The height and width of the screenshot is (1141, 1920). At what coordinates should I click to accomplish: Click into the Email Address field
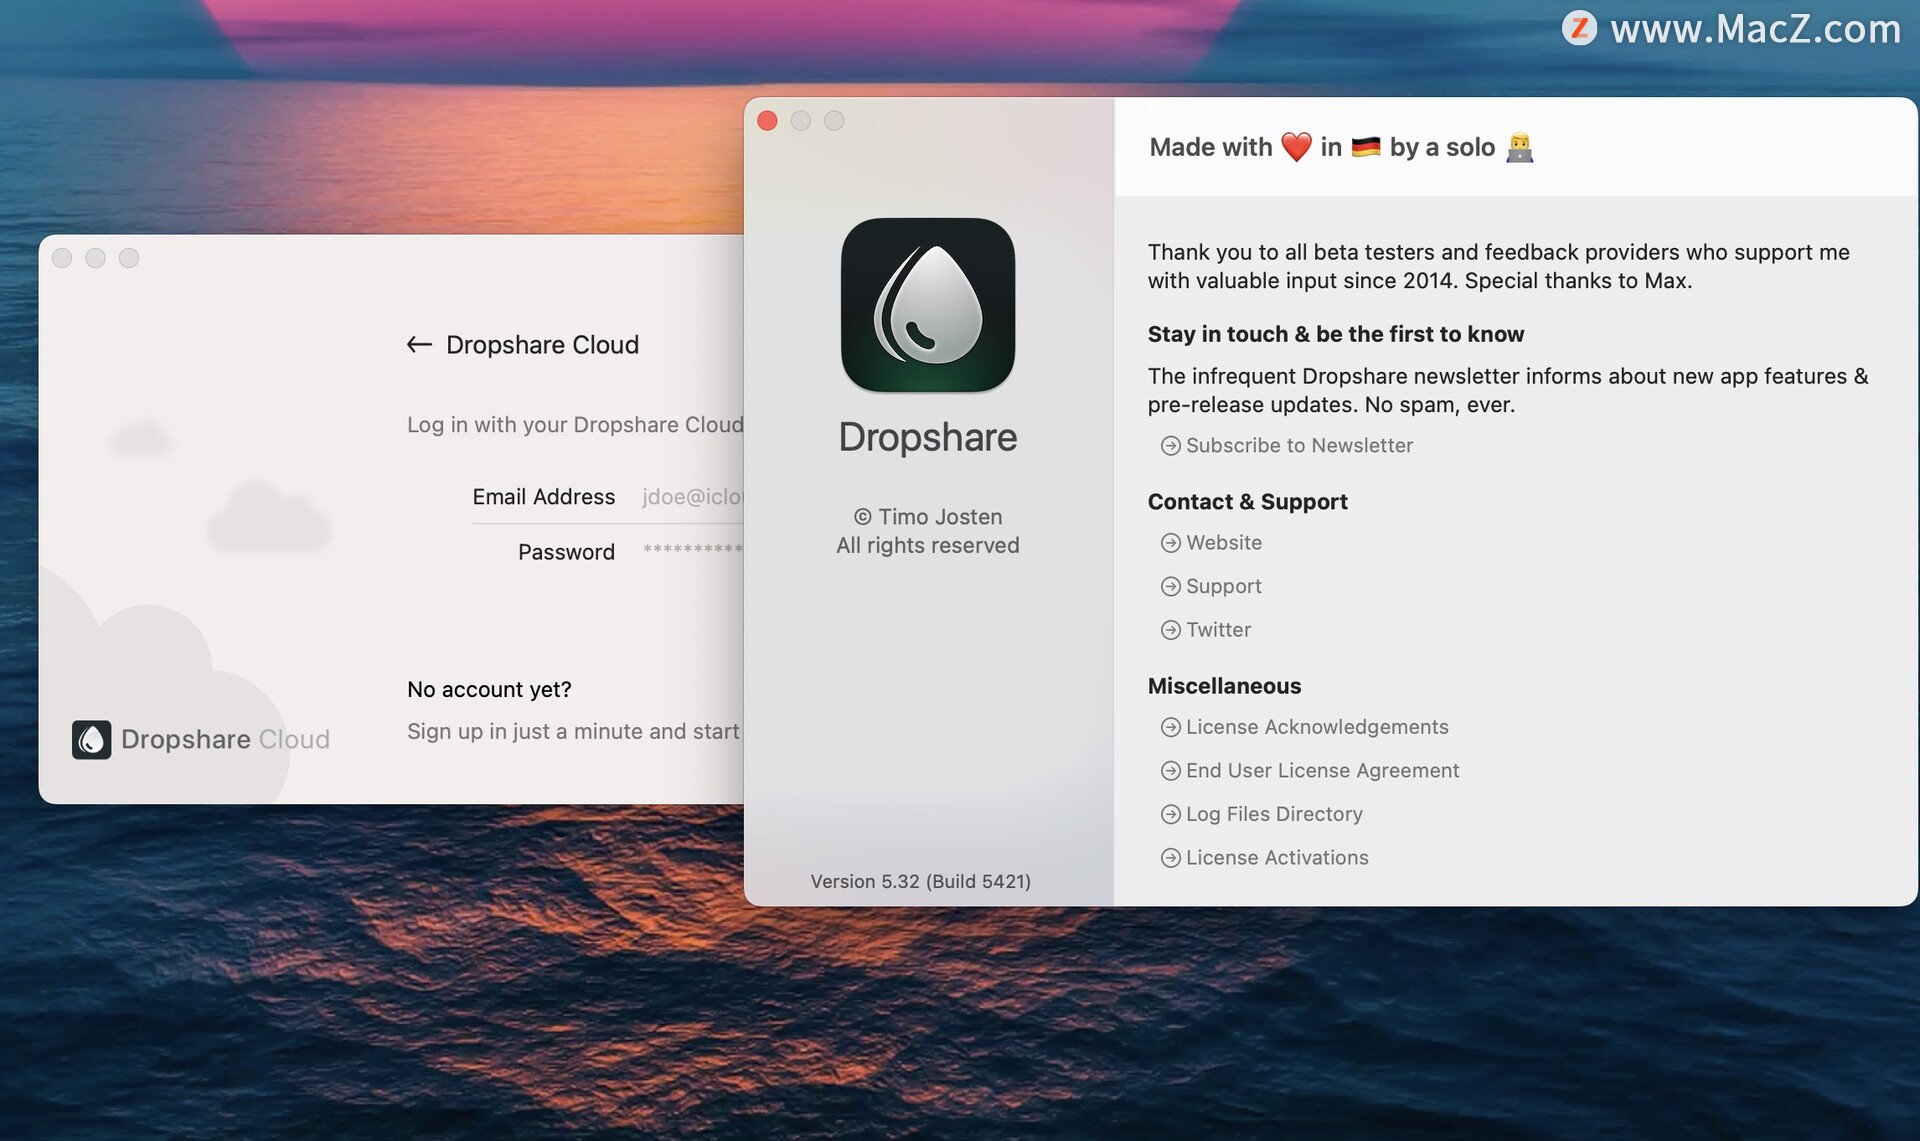(691, 497)
